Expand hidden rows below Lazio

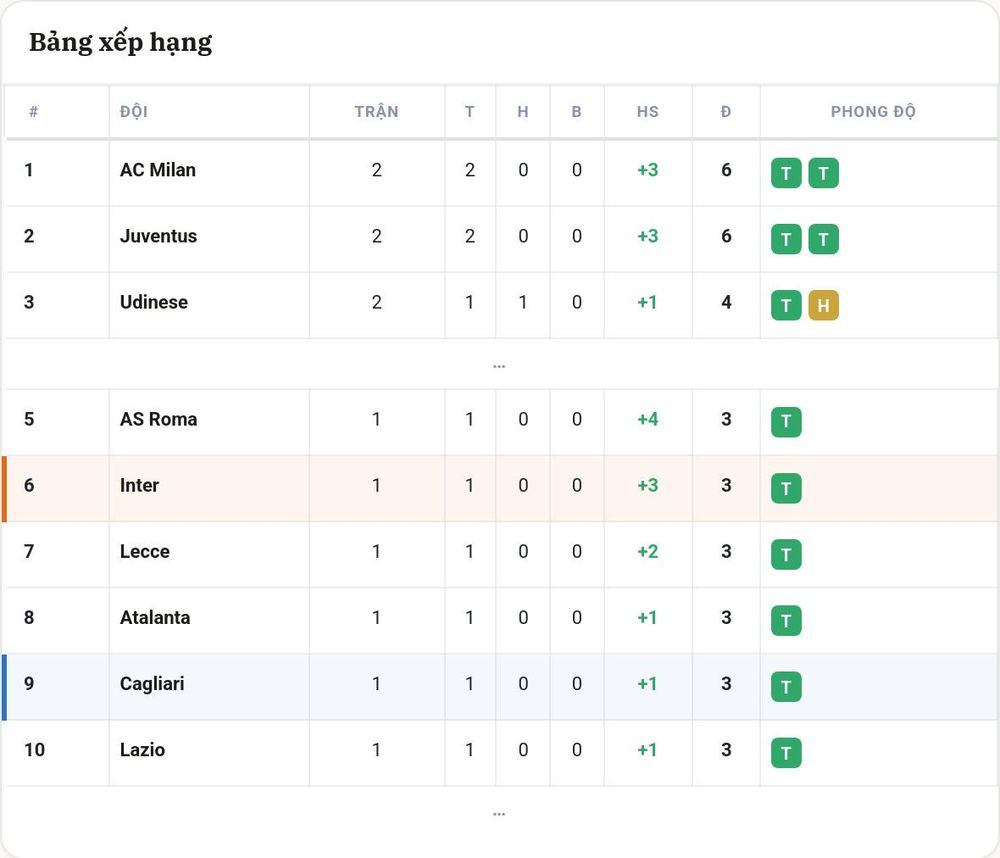tap(499, 813)
